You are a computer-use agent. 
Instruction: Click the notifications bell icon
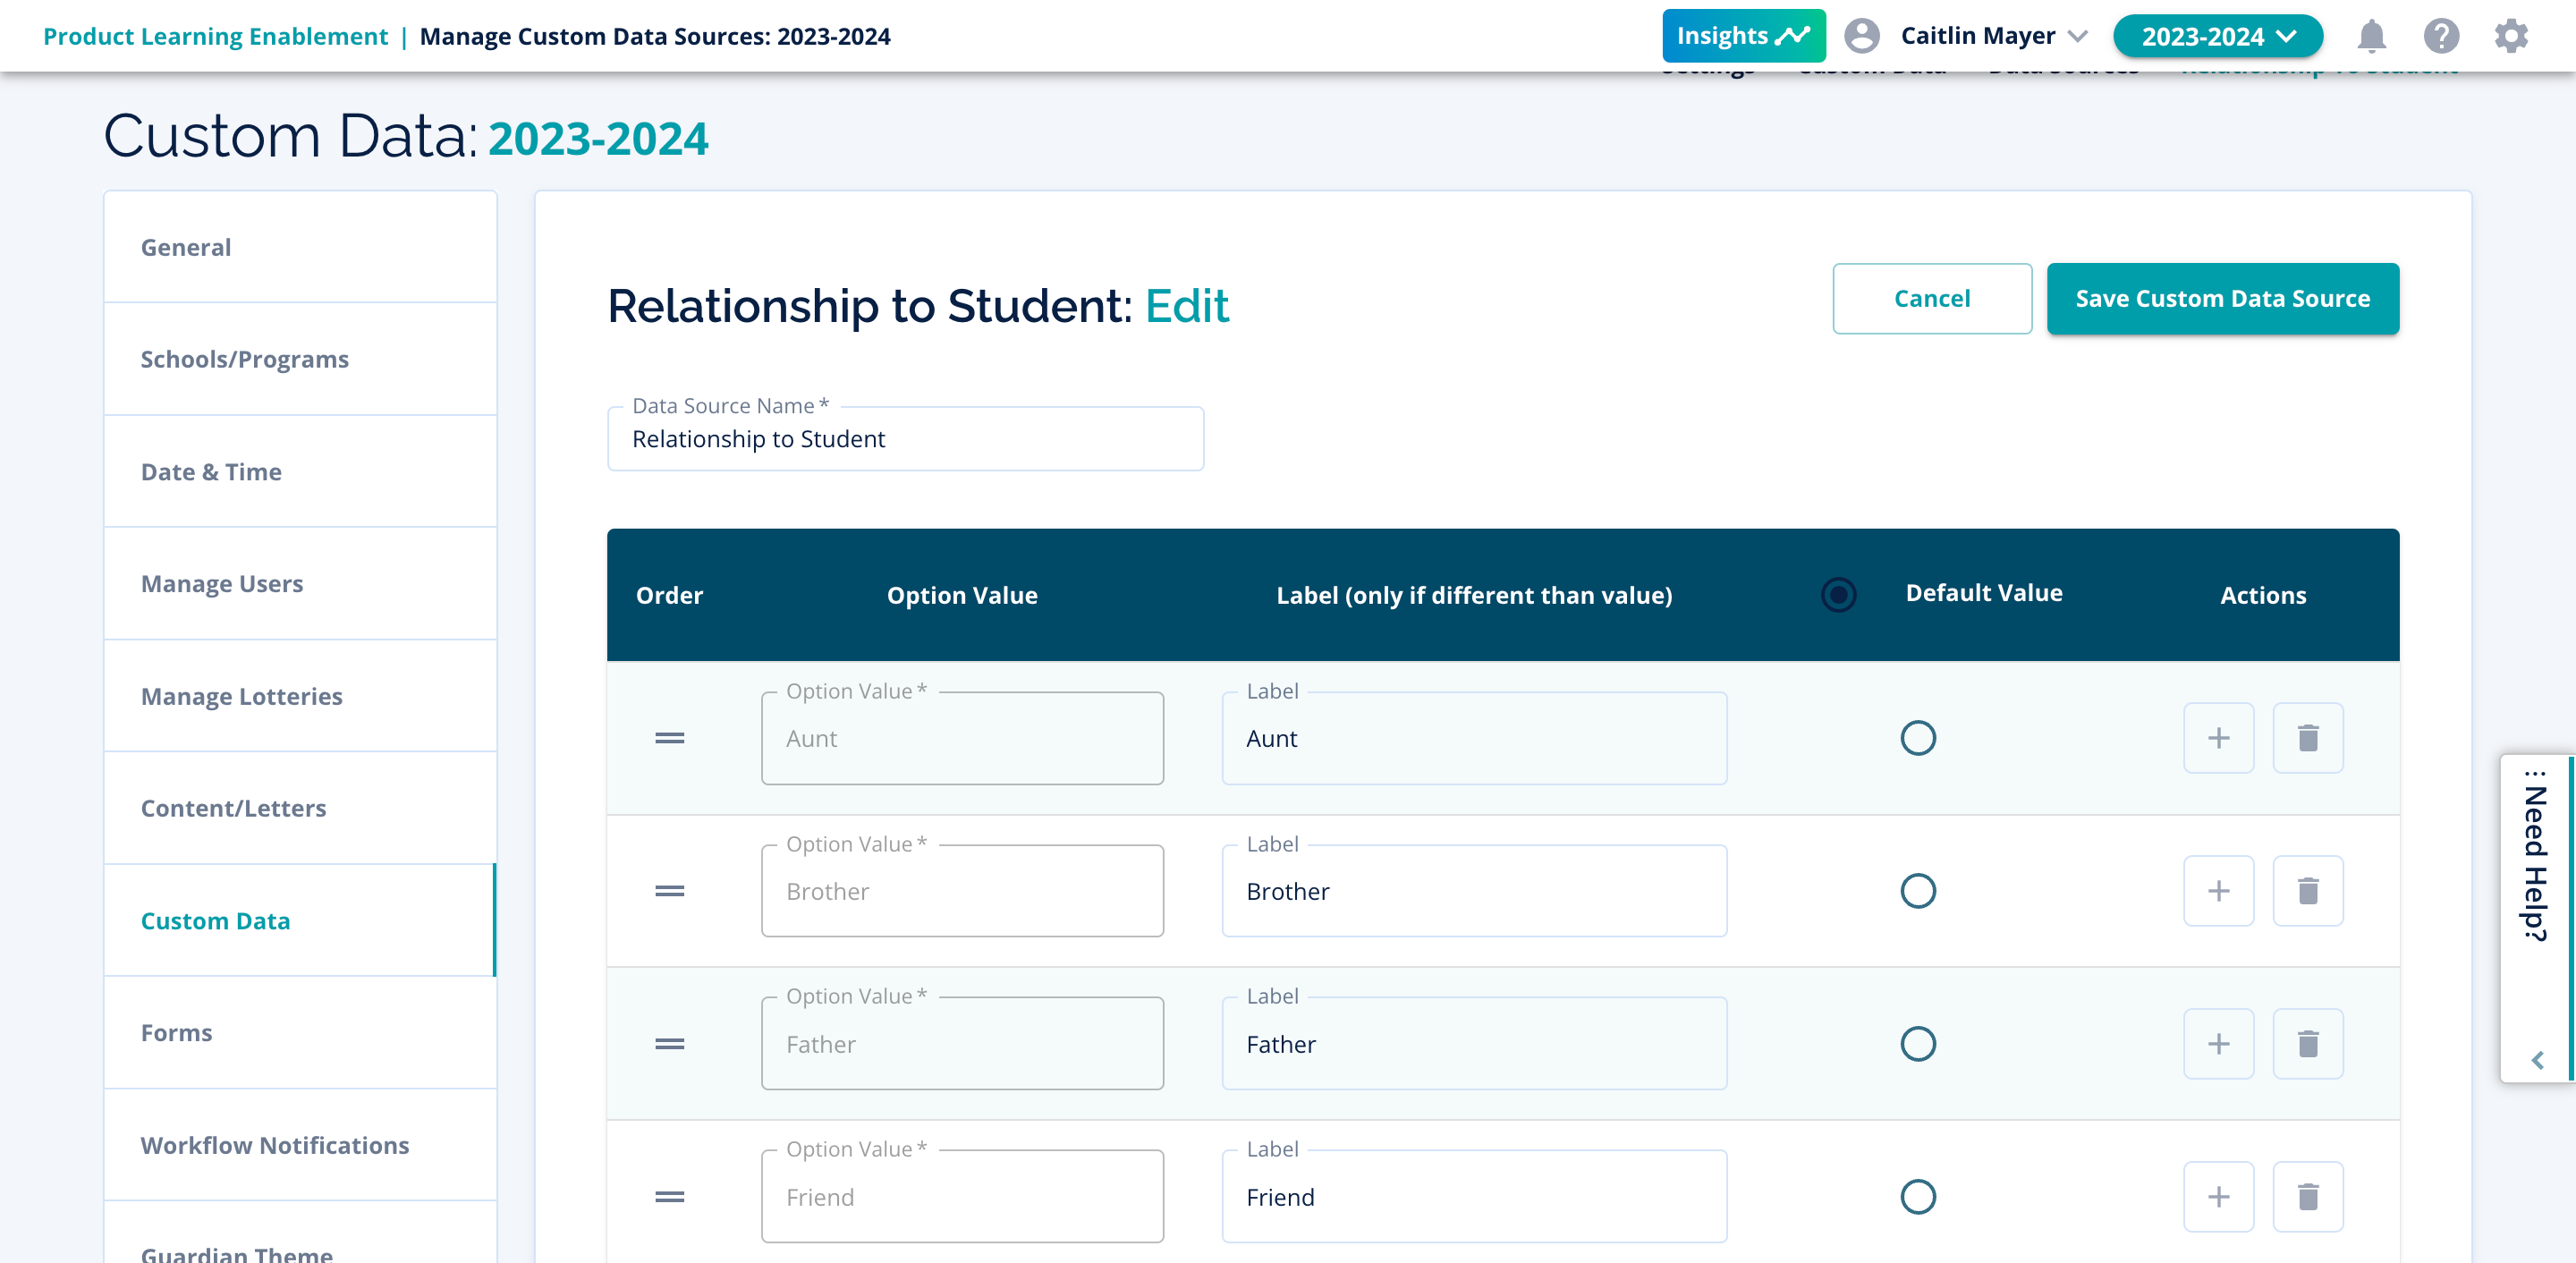point(2371,37)
